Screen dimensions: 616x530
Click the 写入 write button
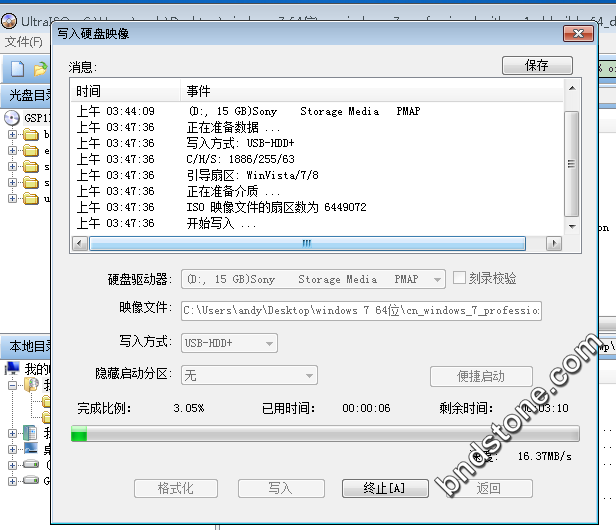pyautogui.click(x=281, y=488)
